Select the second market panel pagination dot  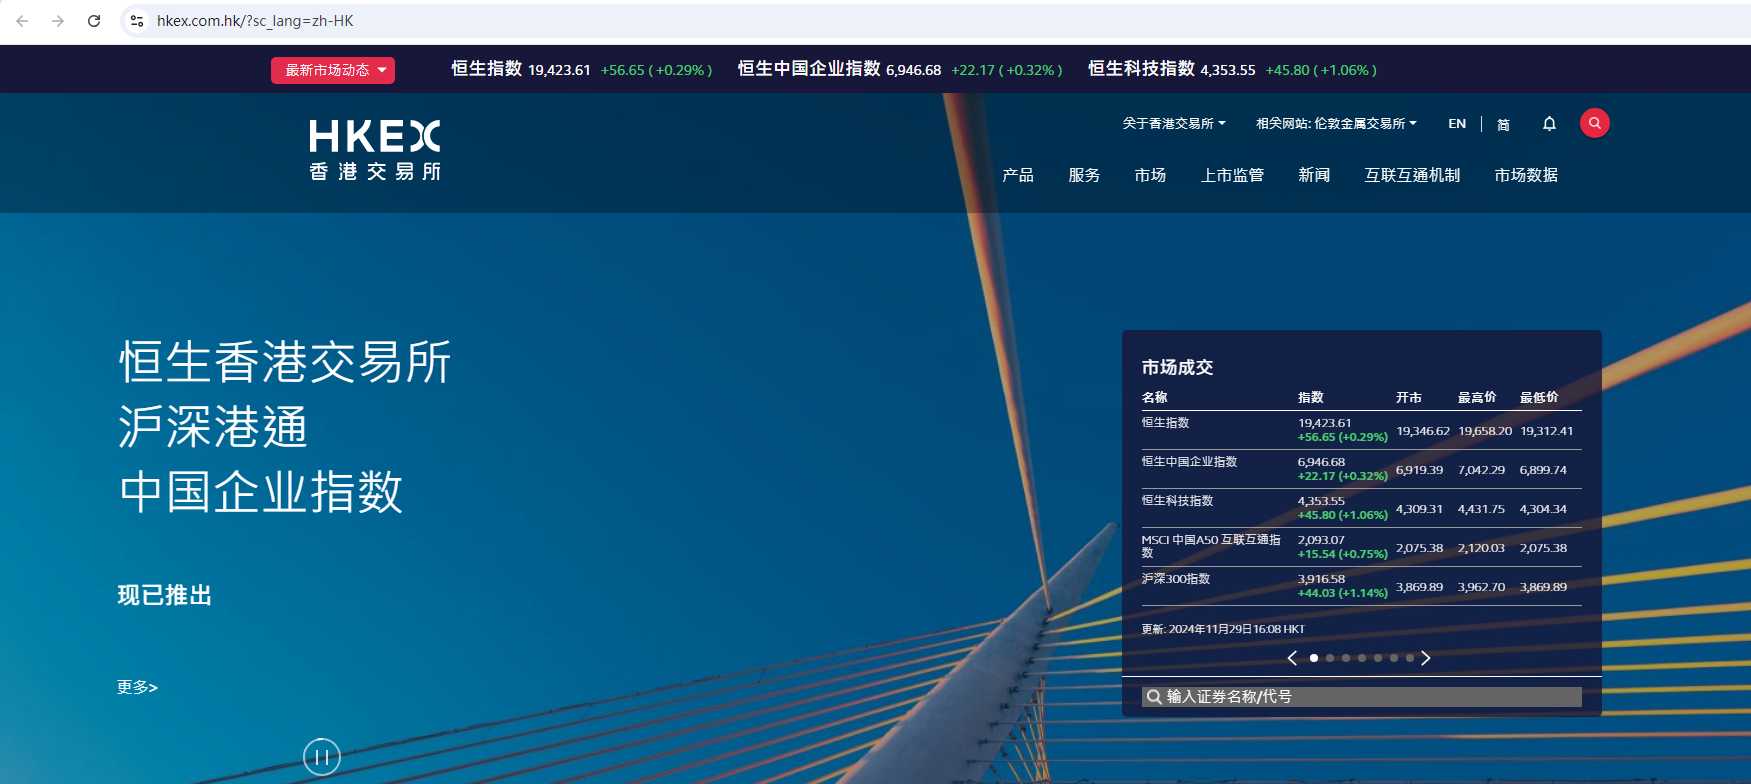click(1330, 658)
